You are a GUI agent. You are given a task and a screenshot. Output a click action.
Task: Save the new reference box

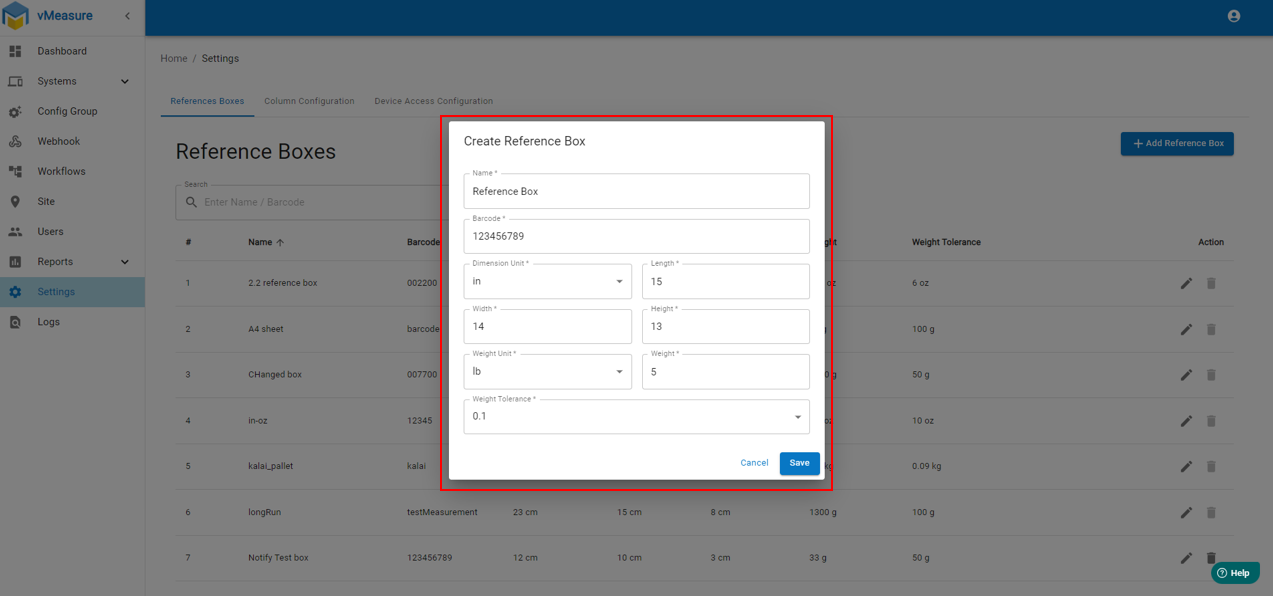(x=800, y=463)
